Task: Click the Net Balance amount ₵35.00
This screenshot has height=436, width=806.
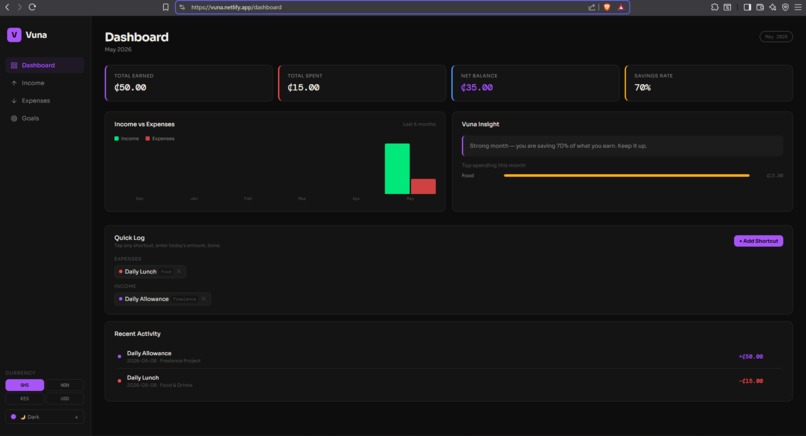Action: click(x=477, y=87)
